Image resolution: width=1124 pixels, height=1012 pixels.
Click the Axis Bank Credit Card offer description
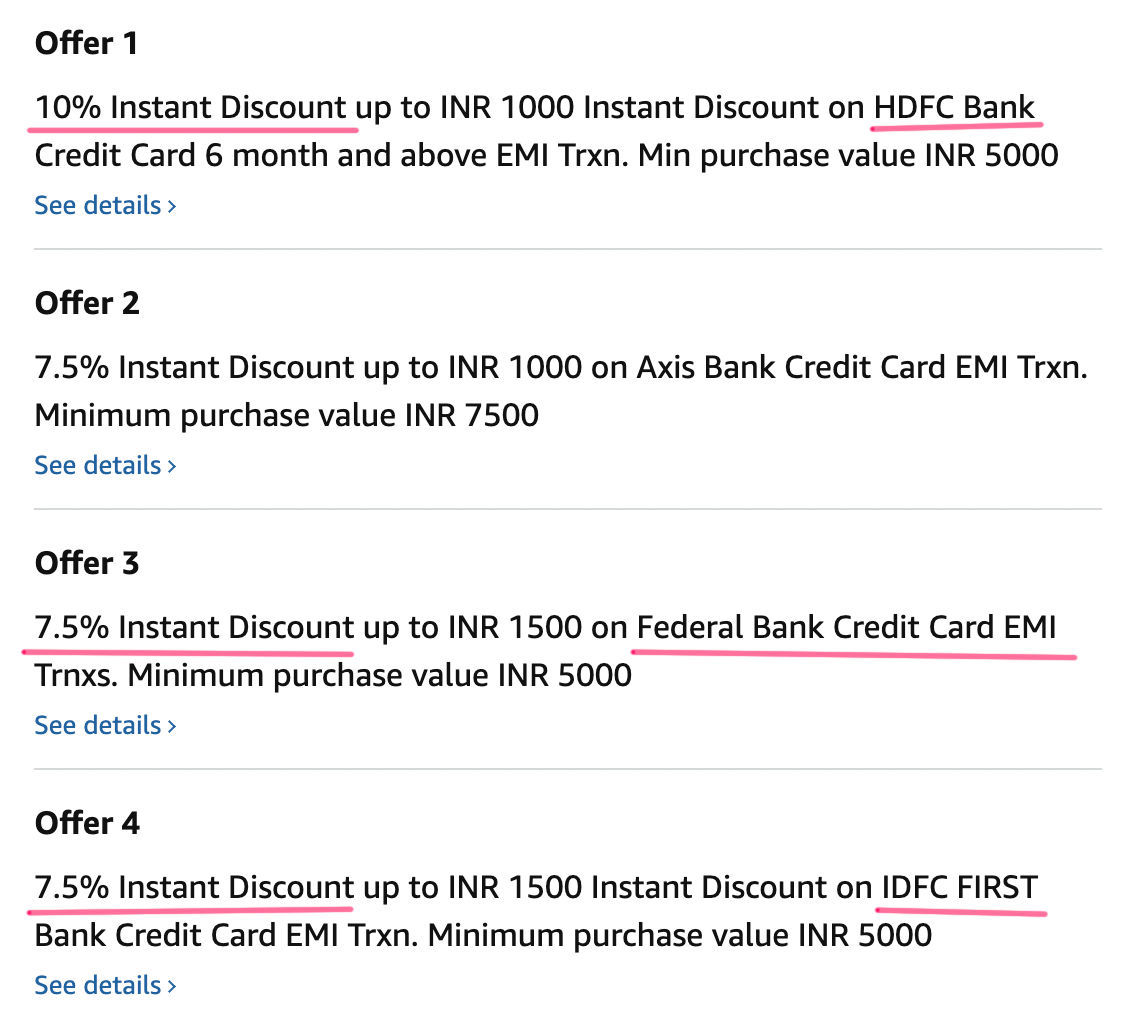click(x=561, y=391)
